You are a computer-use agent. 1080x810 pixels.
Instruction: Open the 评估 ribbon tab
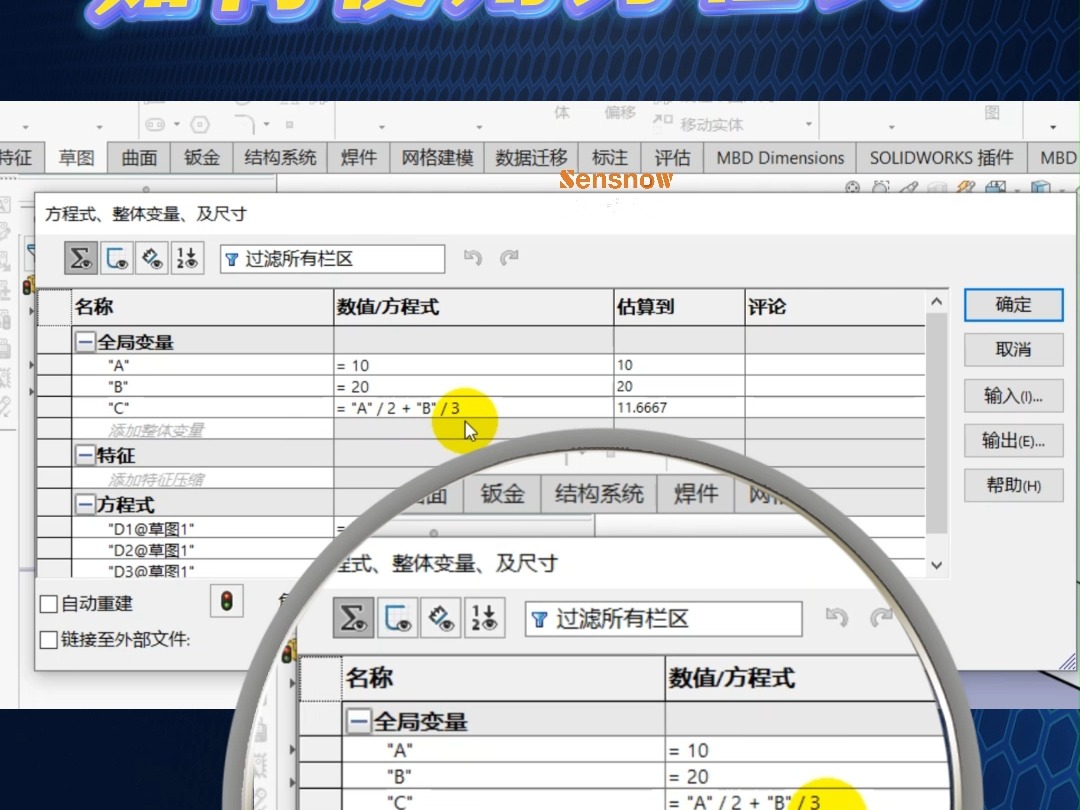(x=672, y=157)
